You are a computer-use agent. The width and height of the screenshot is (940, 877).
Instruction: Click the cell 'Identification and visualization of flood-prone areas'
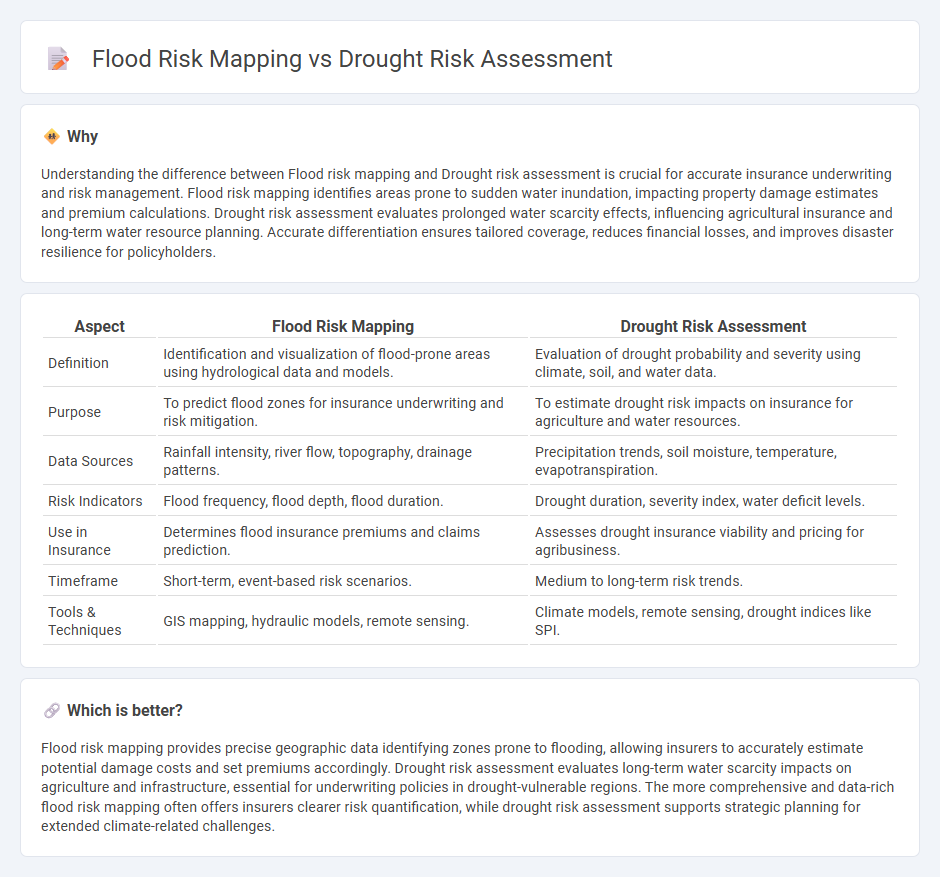343,363
